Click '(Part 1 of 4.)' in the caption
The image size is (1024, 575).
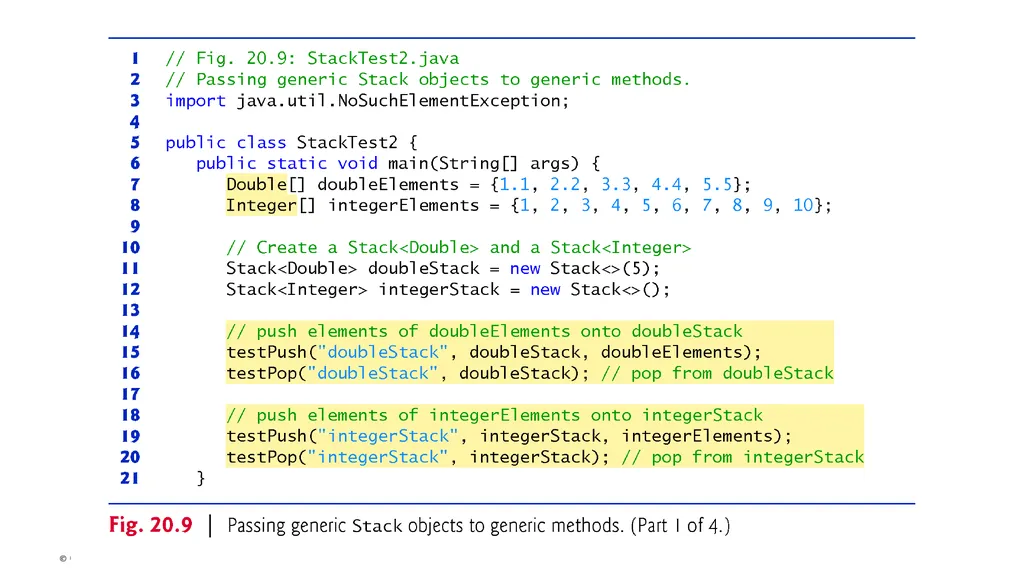click(x=680, y=525)
